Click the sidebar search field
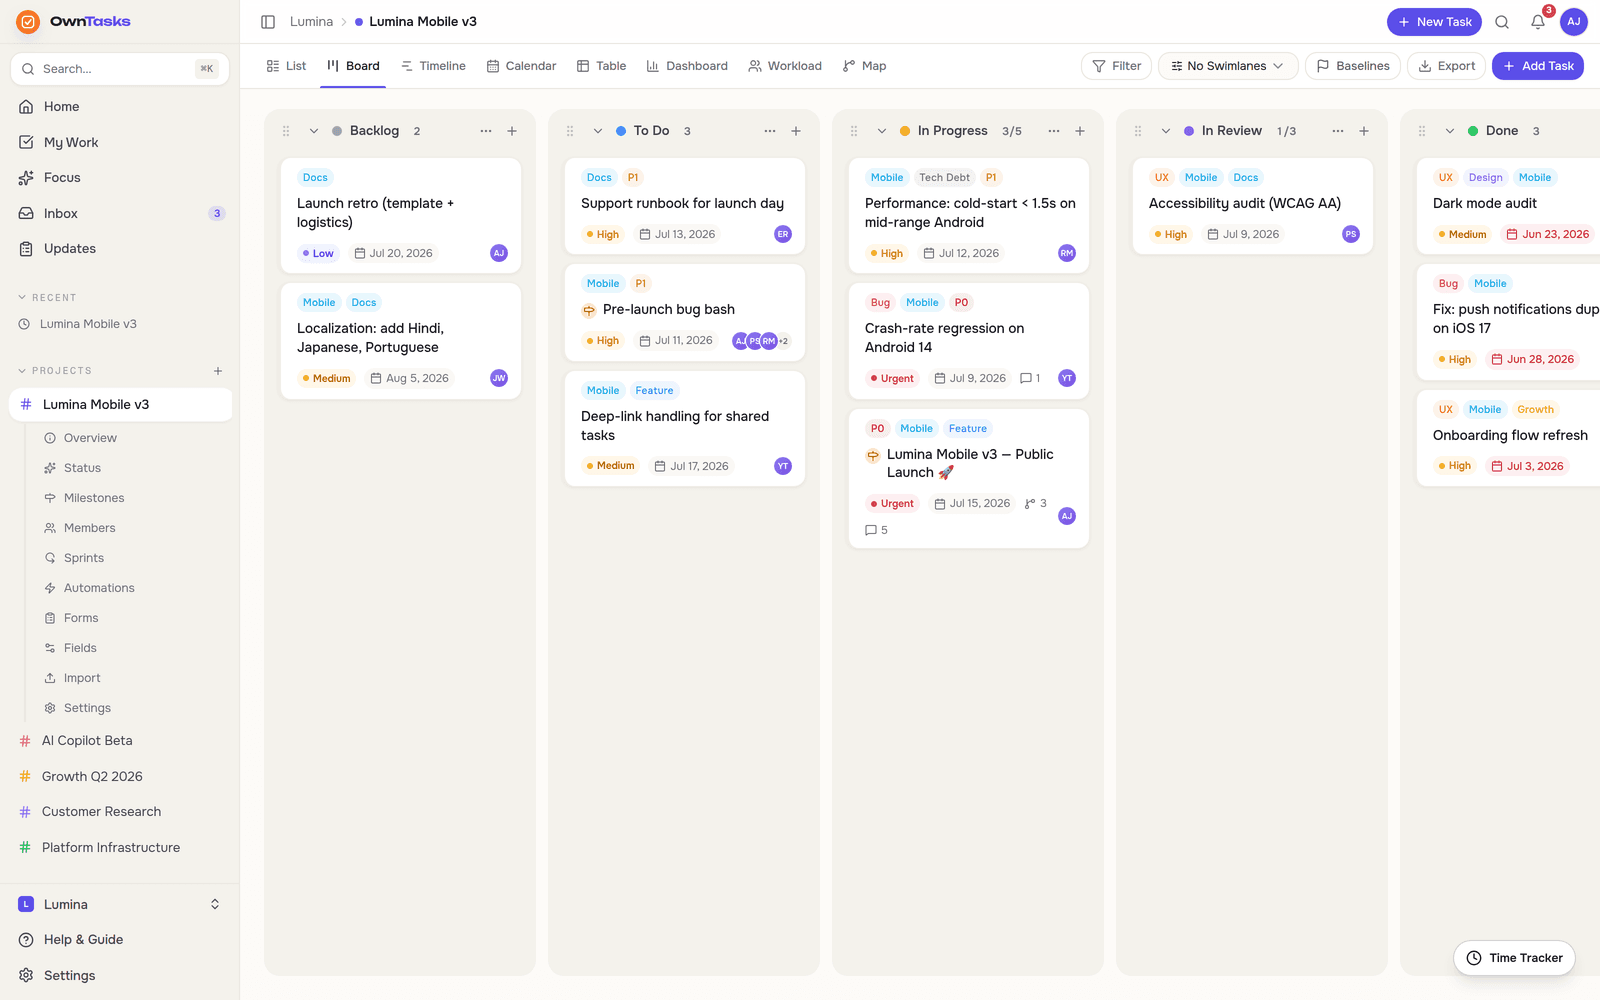The width and height of the screenshot is (1600, 1000). (120, 69)
